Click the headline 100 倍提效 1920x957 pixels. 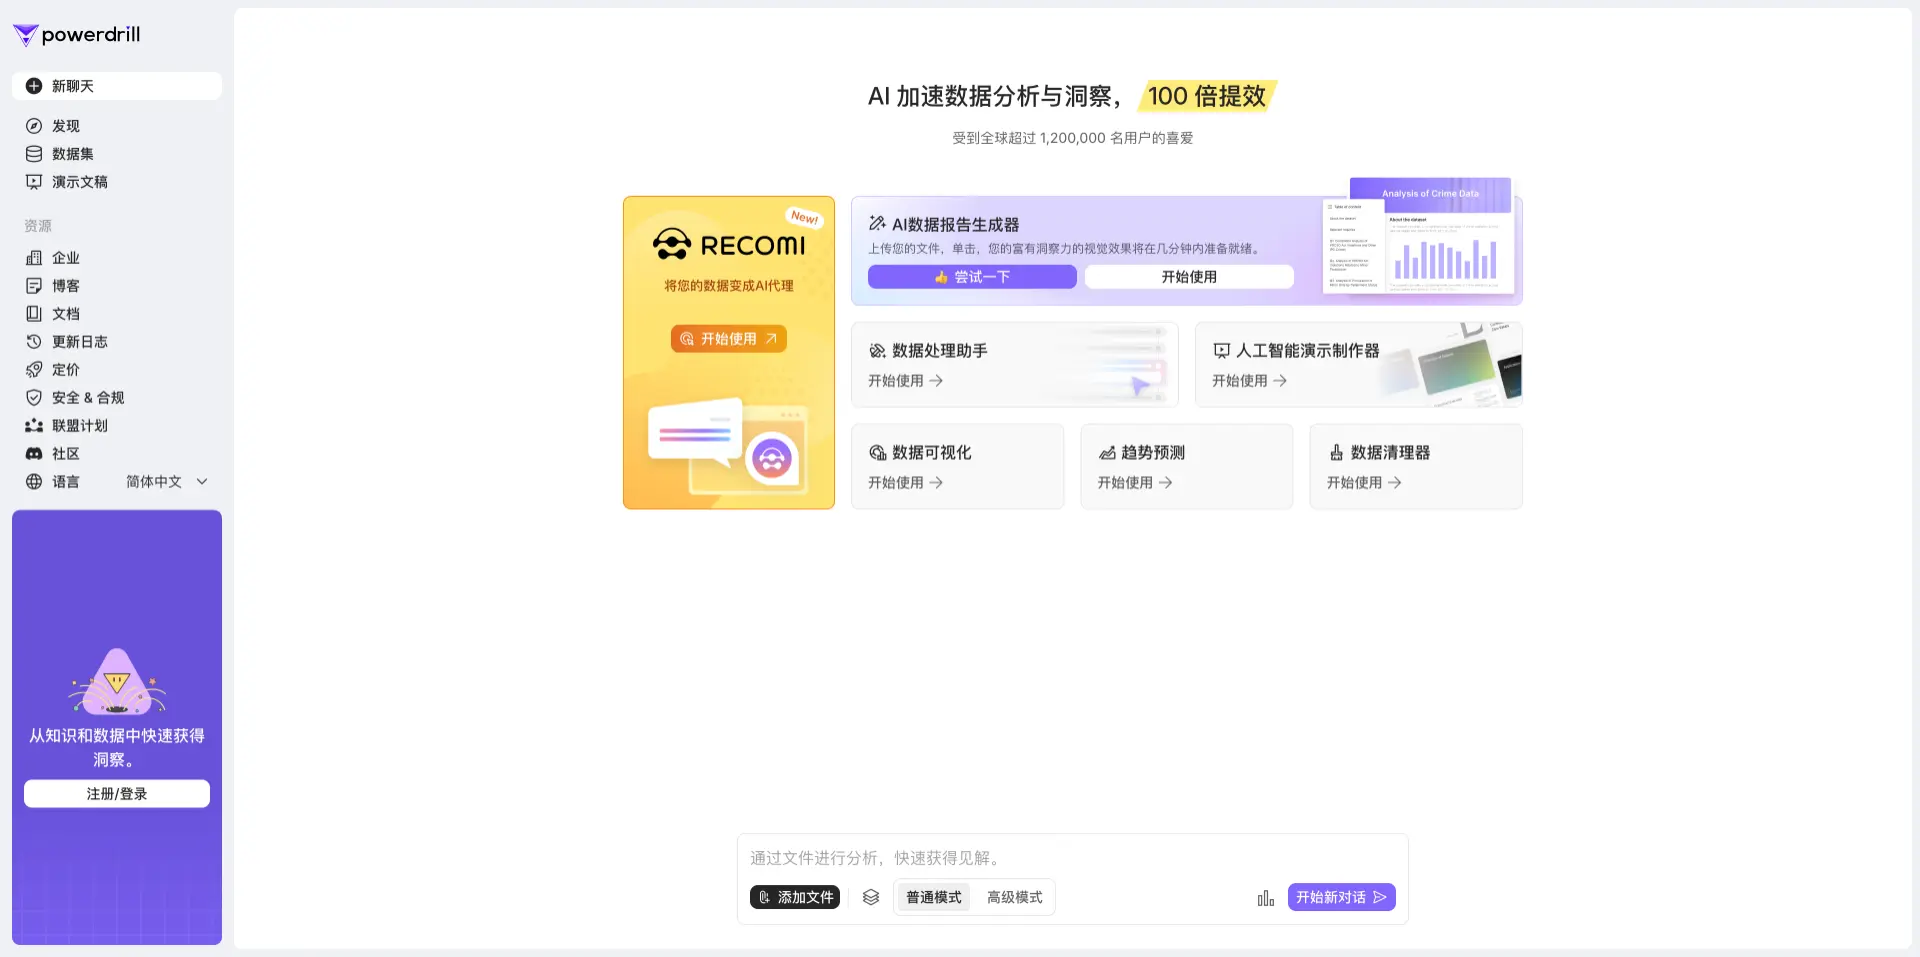click(1207, 96)
